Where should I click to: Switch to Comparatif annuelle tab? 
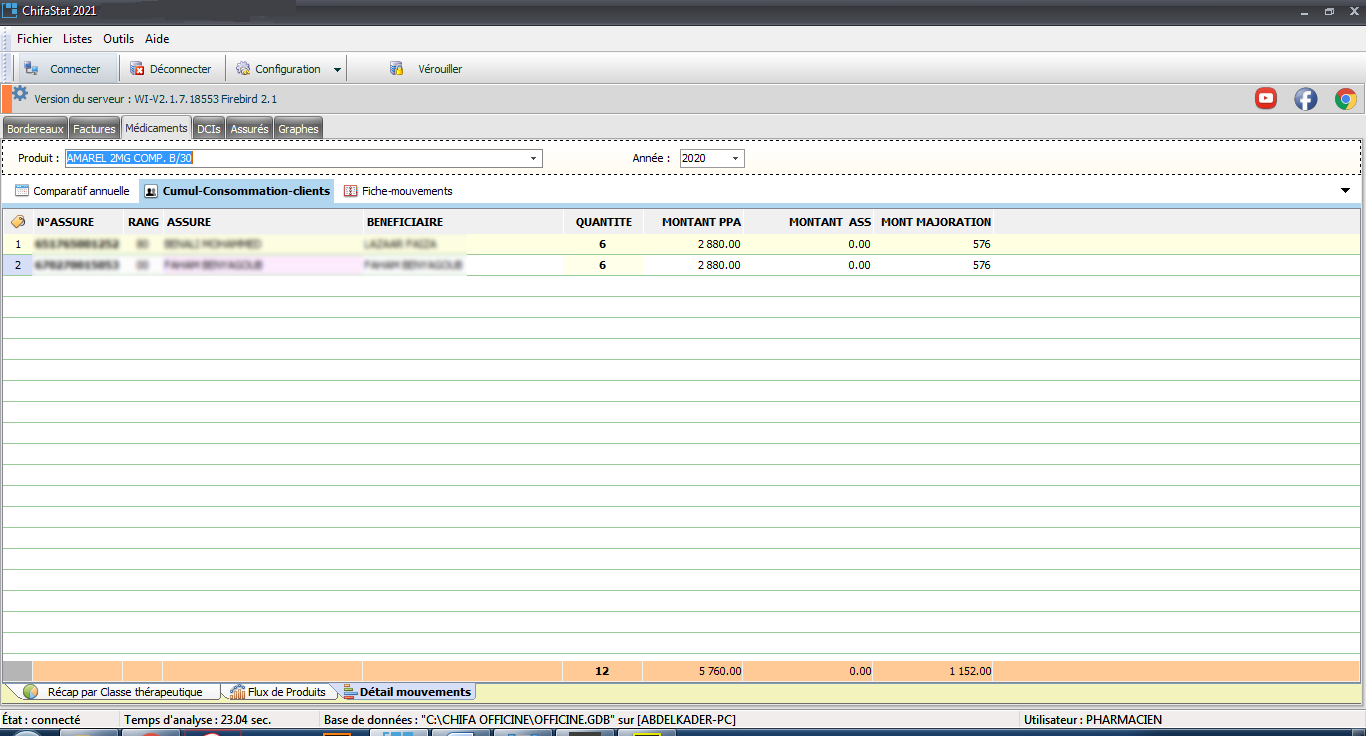click(72, 191)
